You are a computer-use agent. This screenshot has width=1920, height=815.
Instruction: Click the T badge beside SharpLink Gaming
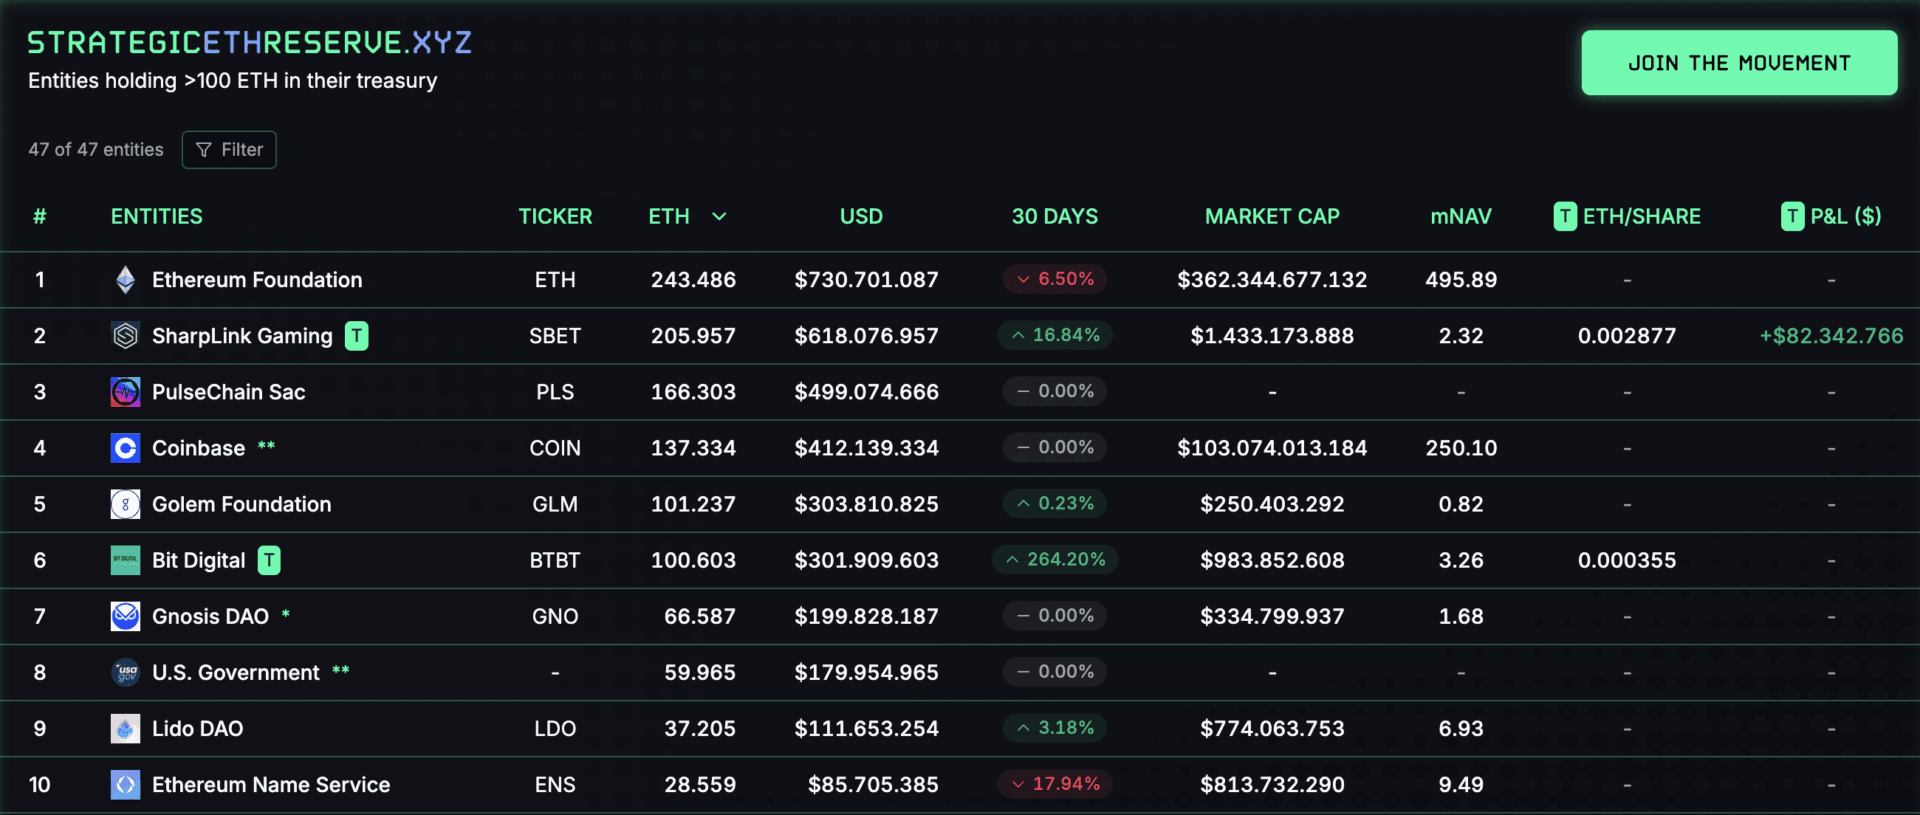pyautogui.click(x=356, y=336)
